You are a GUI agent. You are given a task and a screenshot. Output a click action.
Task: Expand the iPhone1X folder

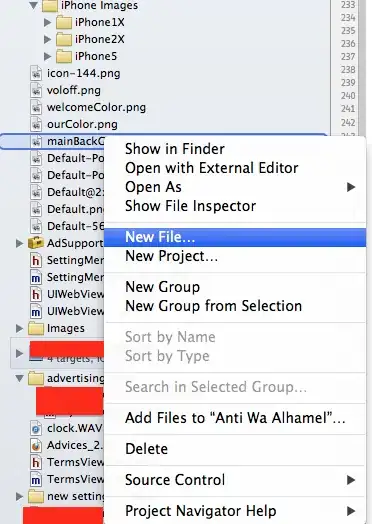pos(47,22)
